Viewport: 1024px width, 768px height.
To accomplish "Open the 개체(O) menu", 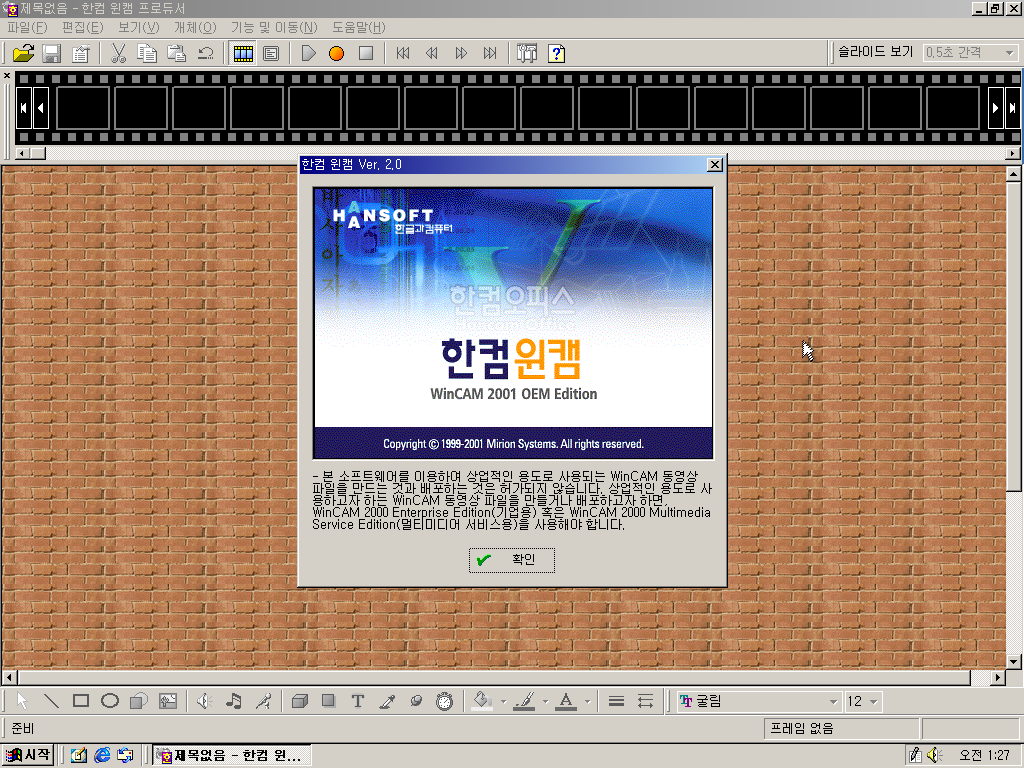I will 195,27.
